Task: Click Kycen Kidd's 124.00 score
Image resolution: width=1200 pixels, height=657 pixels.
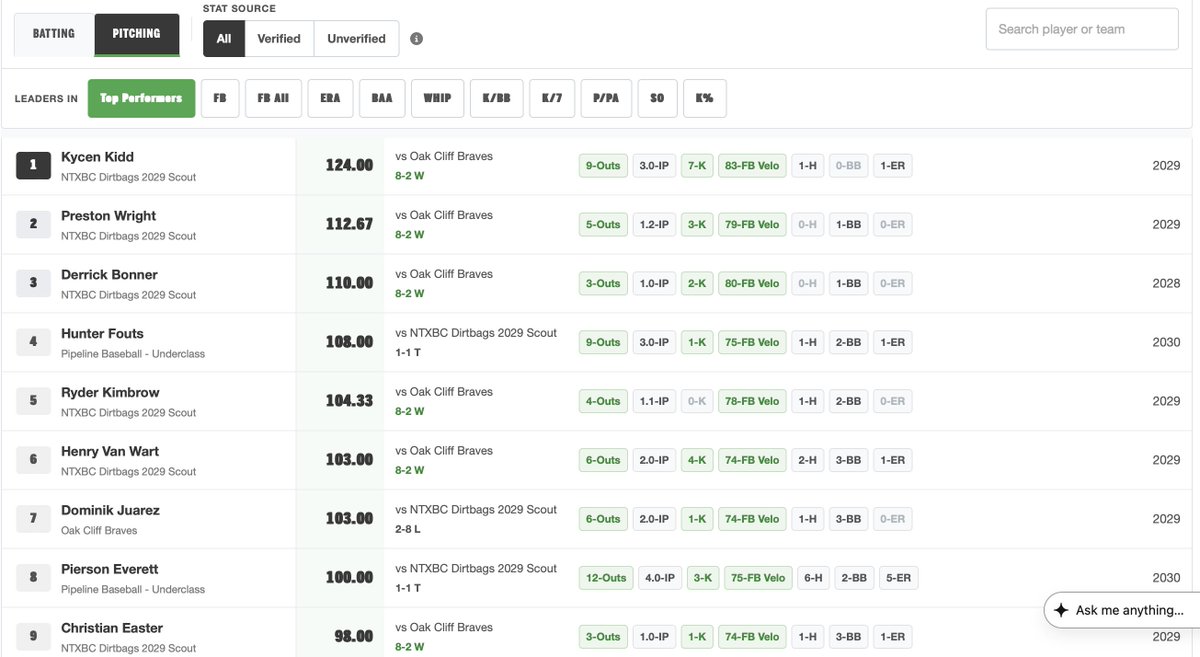Action: tap(349, 165)
